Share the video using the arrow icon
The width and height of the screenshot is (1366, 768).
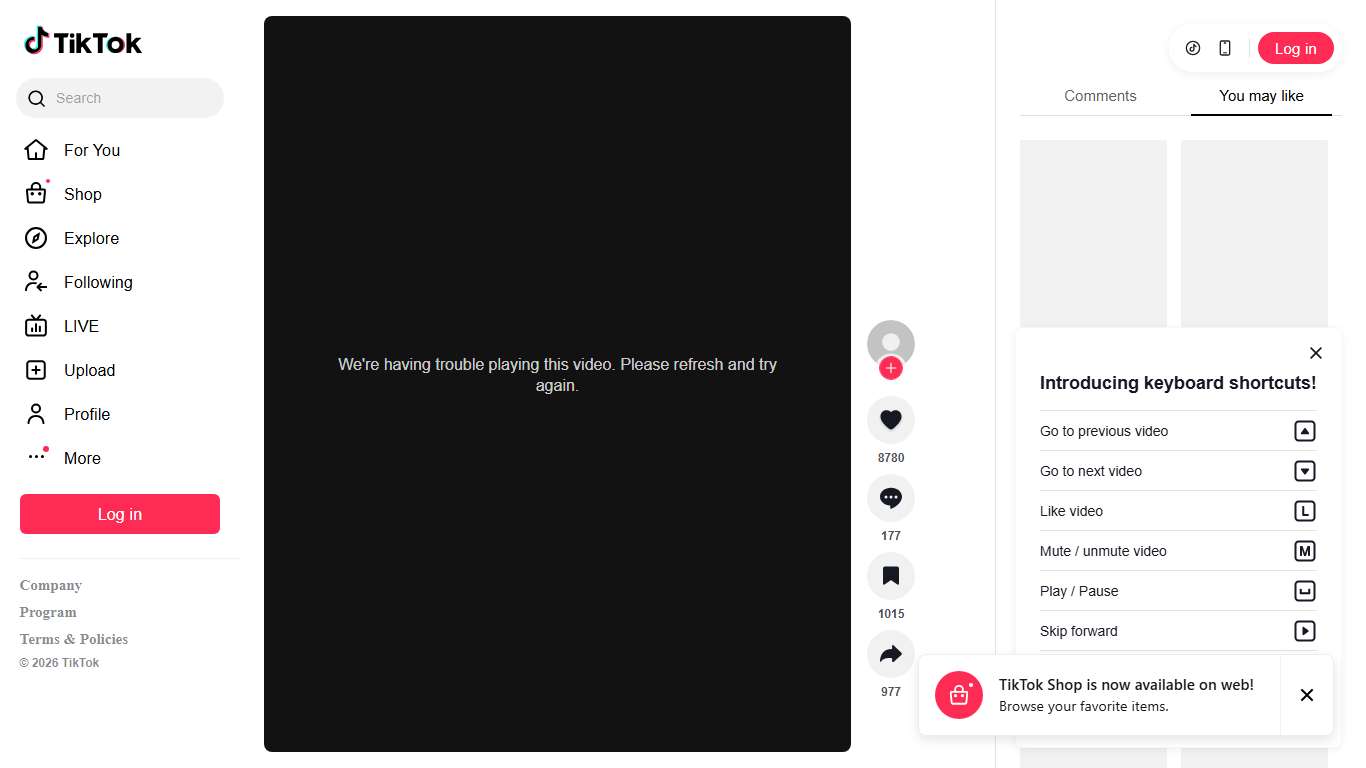coord(891,654)
